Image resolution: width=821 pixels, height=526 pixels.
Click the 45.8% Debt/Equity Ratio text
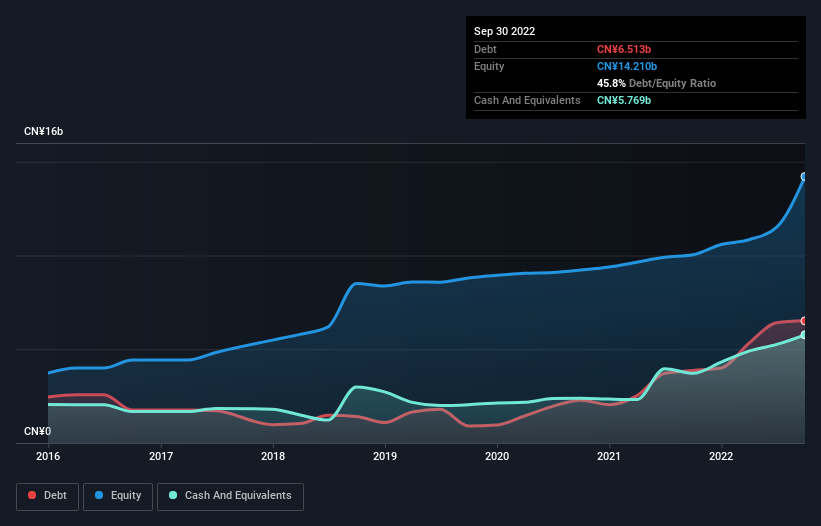pos(657,83)
